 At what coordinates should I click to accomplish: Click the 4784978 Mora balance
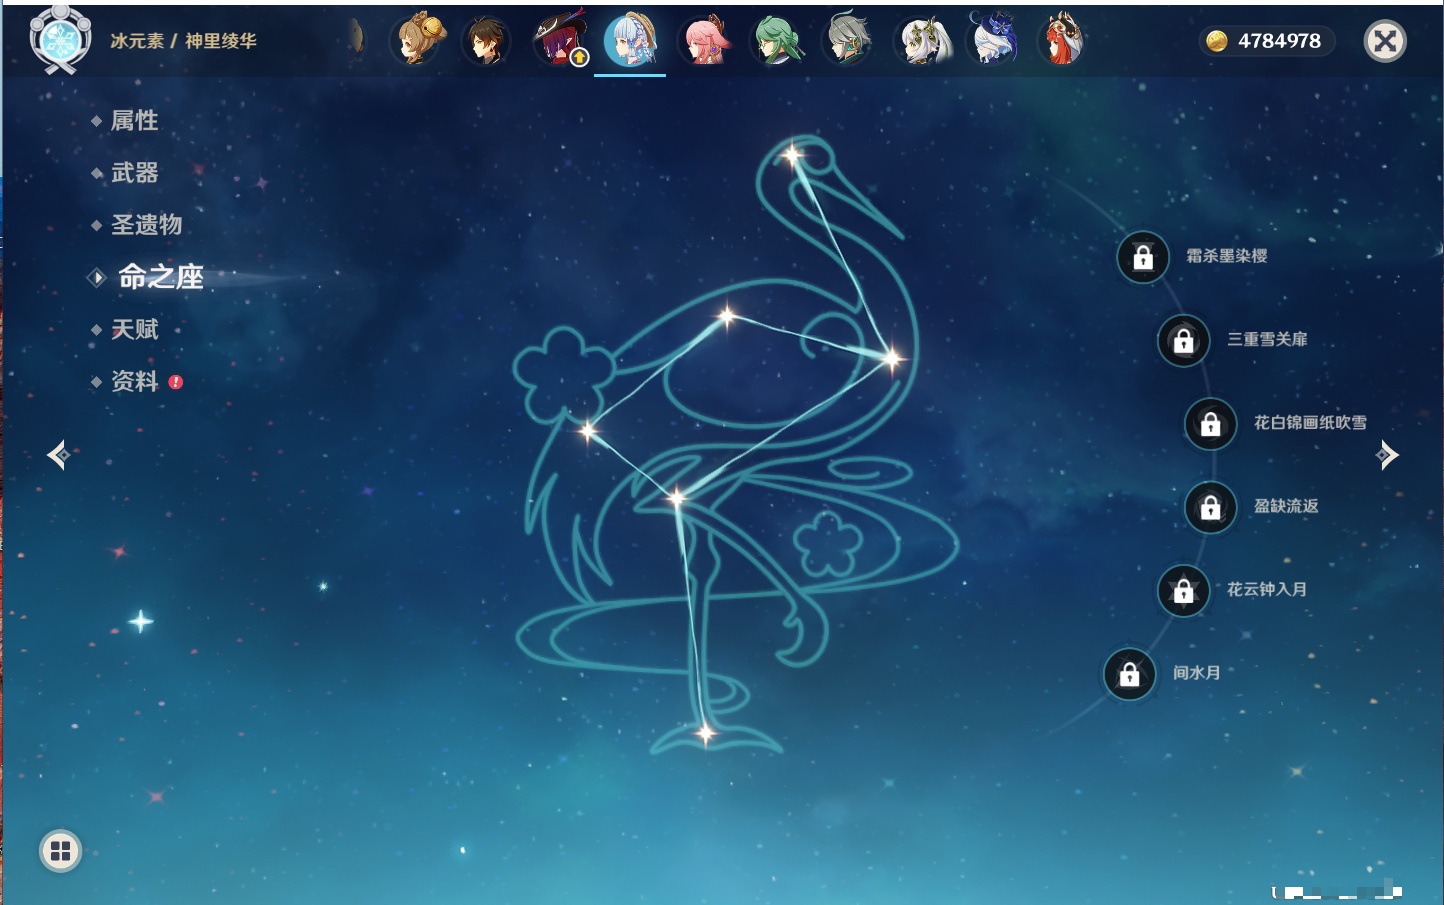(1279, 41)
